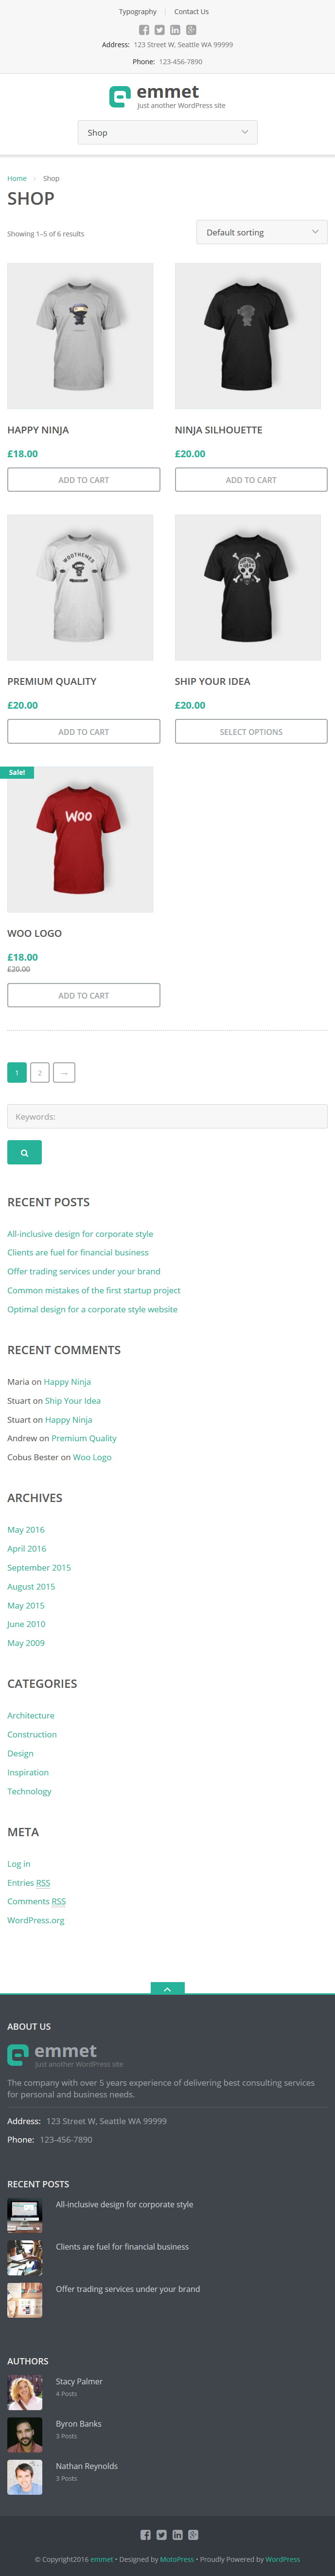Image resolution: width=335 pixels, height=2576 pixels.
Task: Open the Woo Logo red shirt thumbnail
Action: (80, 839)
